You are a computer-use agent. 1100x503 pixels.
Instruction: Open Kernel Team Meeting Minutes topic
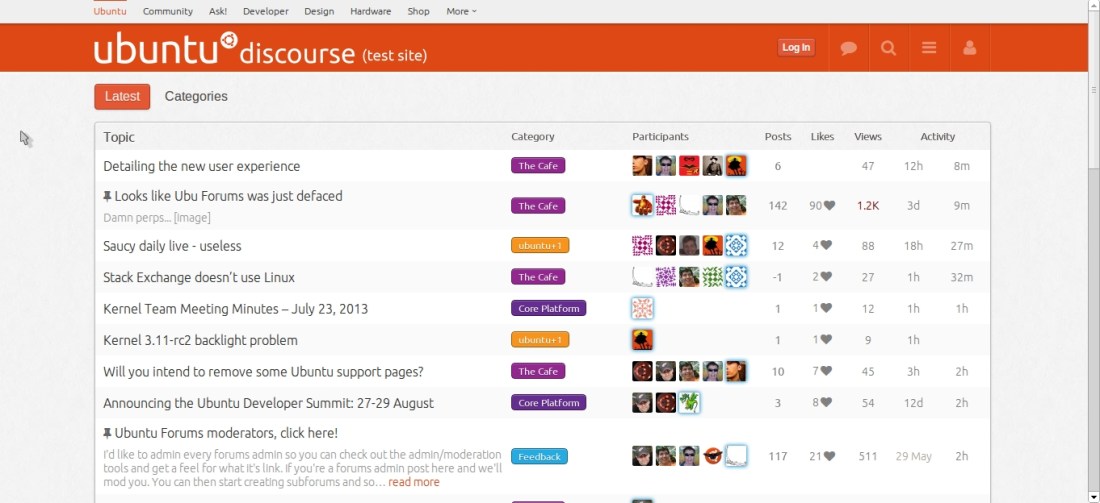[x=235, y=309]
